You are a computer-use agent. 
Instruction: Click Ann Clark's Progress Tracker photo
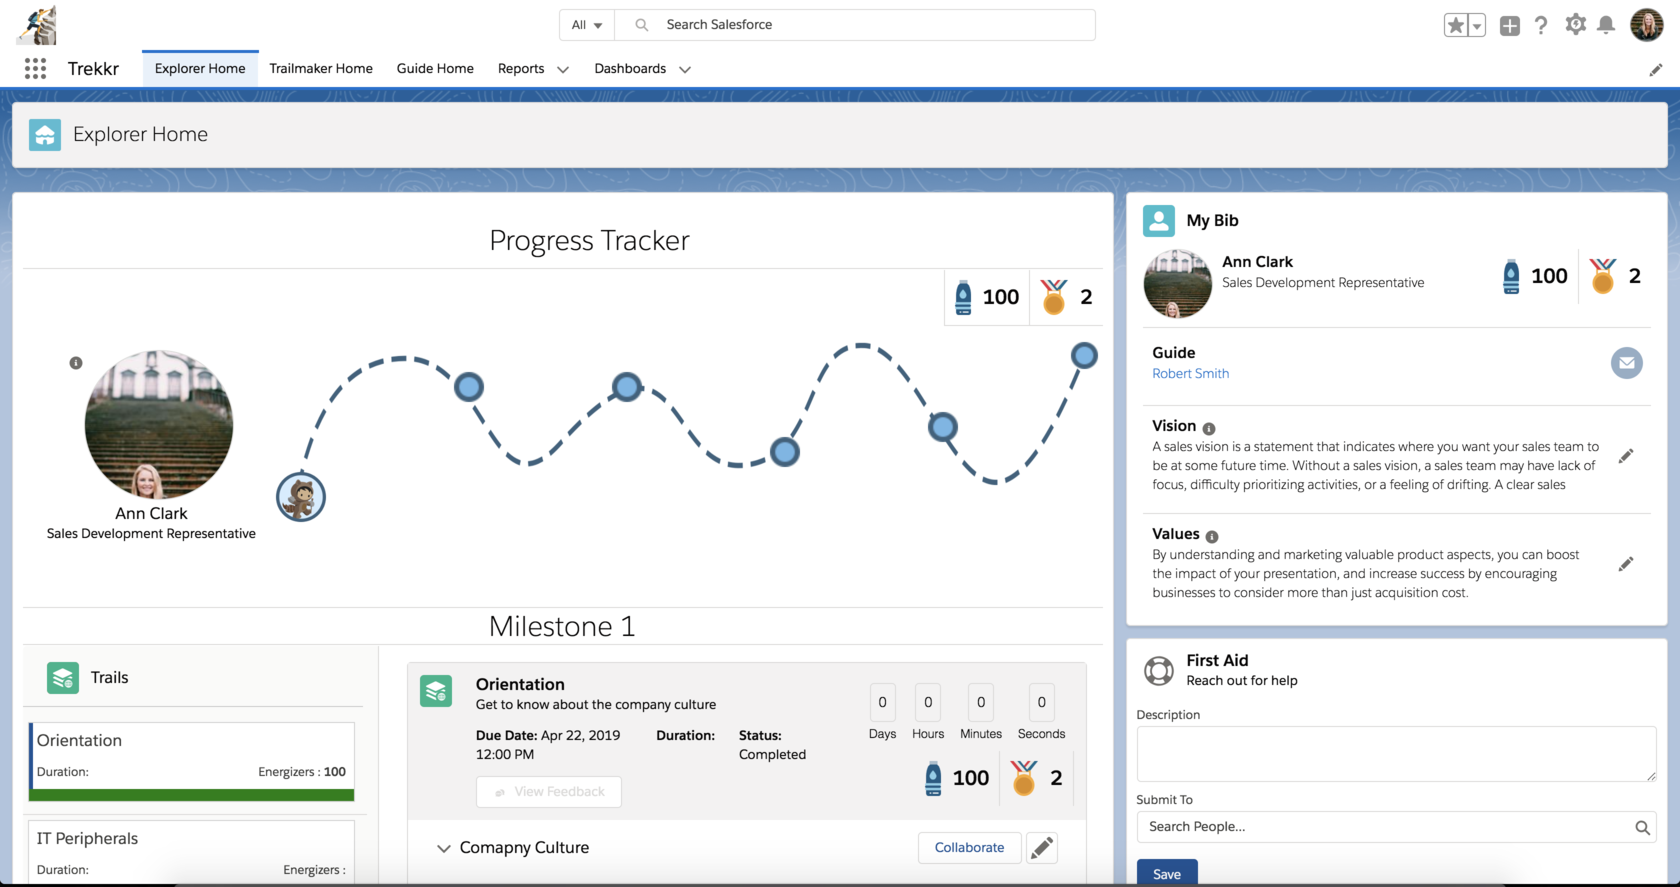(x=159, y=424)
